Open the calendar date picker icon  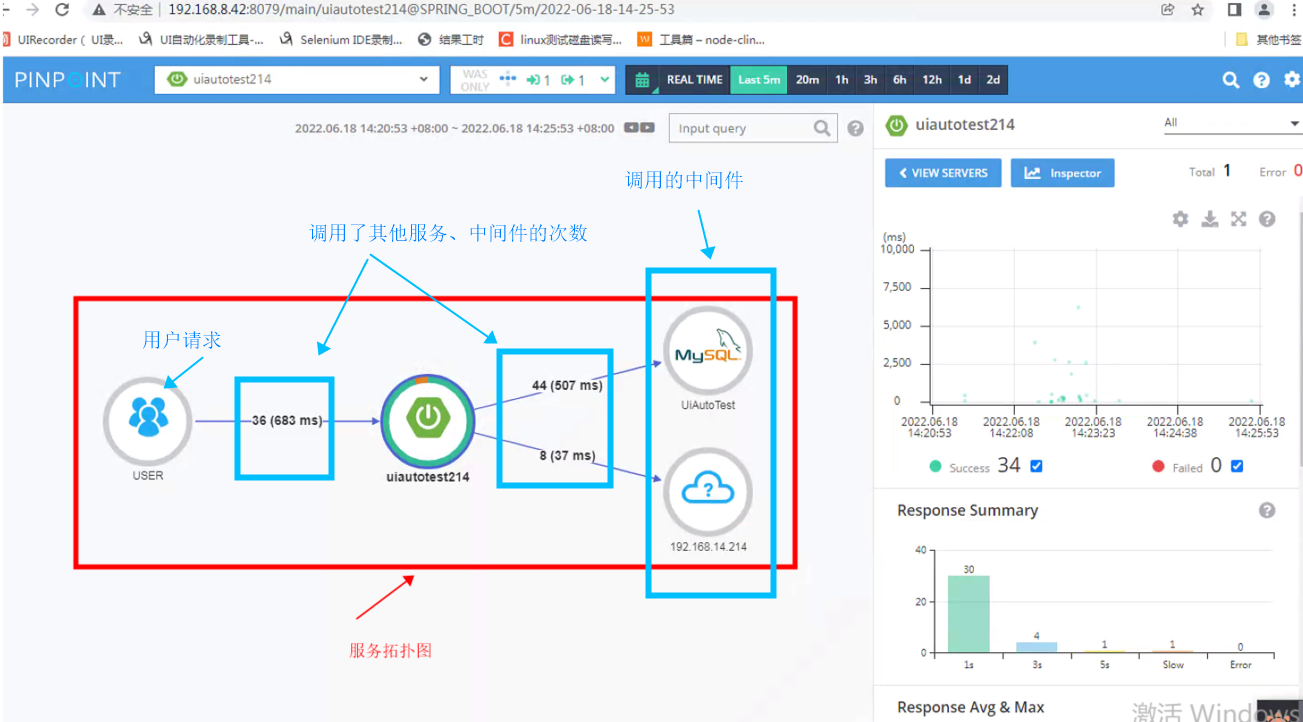coord(643,80)
